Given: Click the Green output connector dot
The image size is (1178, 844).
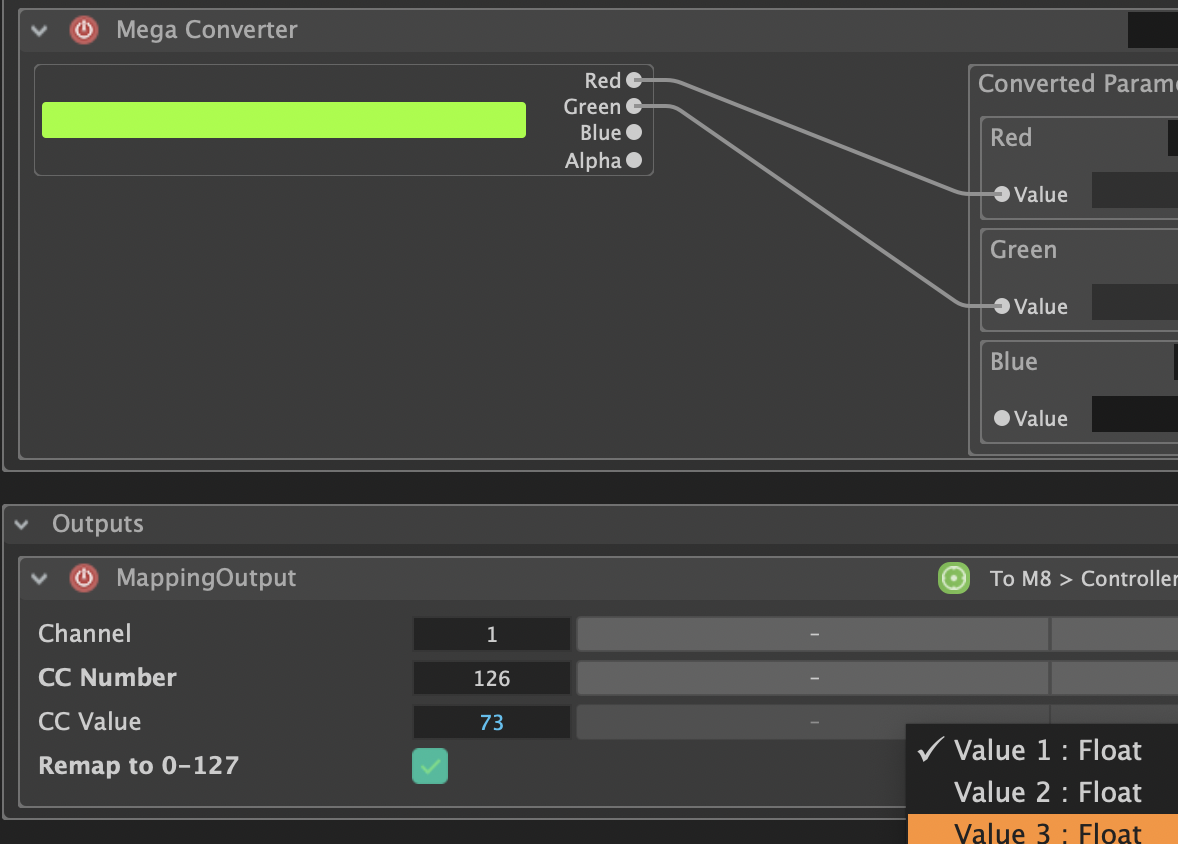Looking at the screenshot, I should point(634,106).
